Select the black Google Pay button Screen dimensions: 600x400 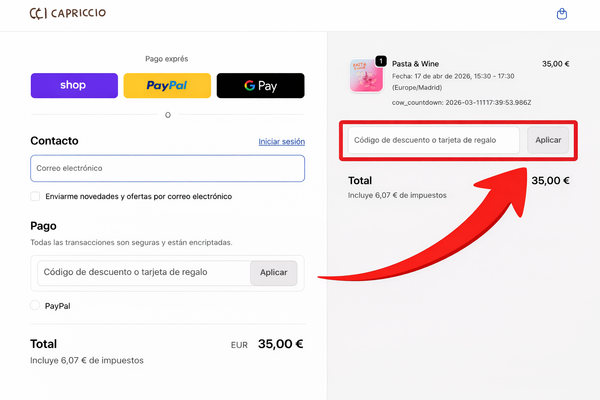tap(261, 85)
